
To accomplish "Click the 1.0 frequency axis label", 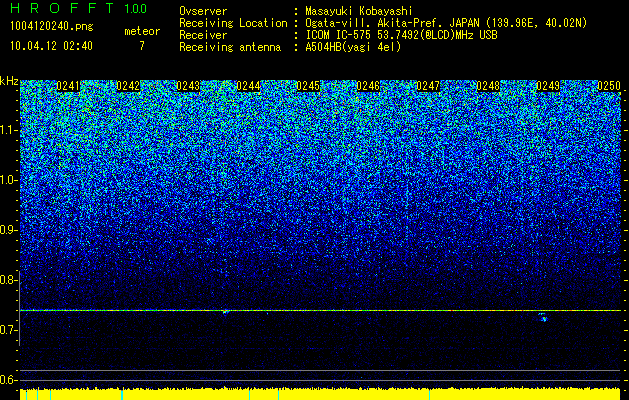I will click(x=8, y=180).
